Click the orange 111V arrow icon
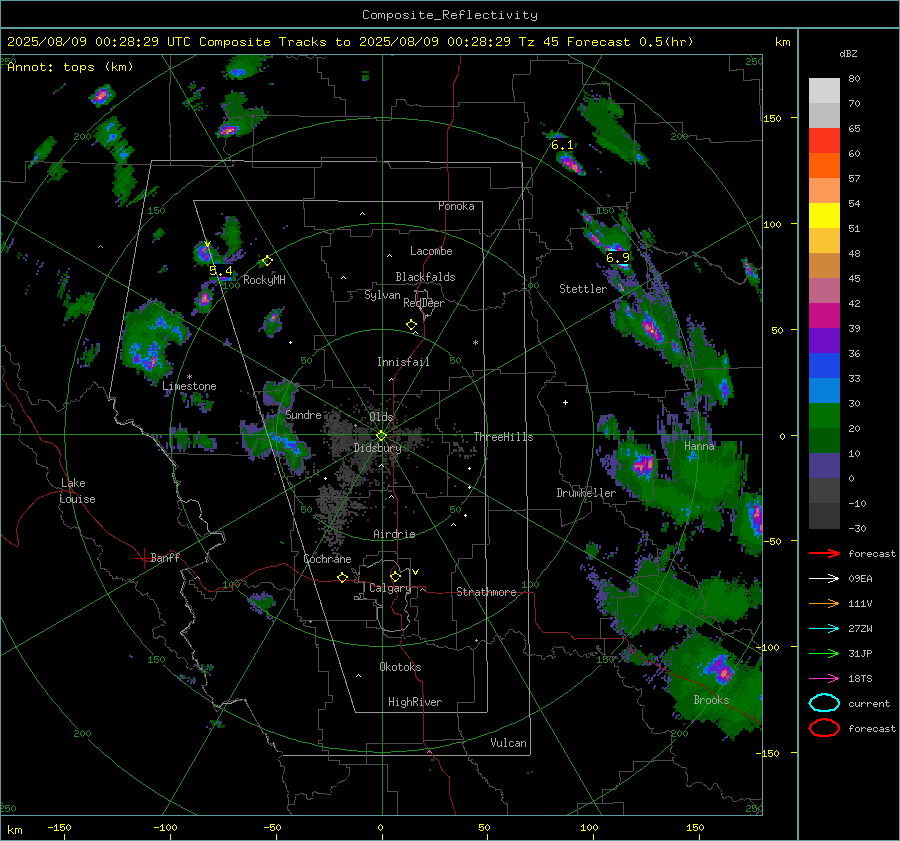900x841 pixels. click(x=824, y=603)
